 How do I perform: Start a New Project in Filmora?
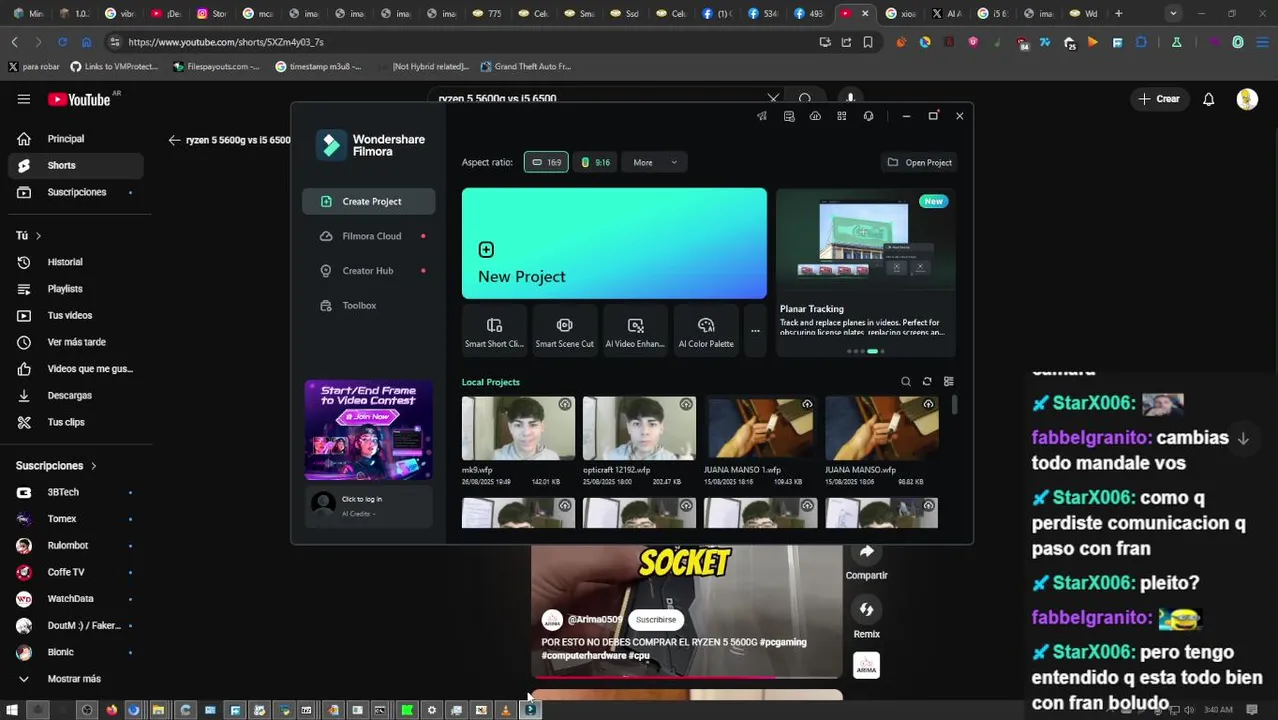[614, 243]
